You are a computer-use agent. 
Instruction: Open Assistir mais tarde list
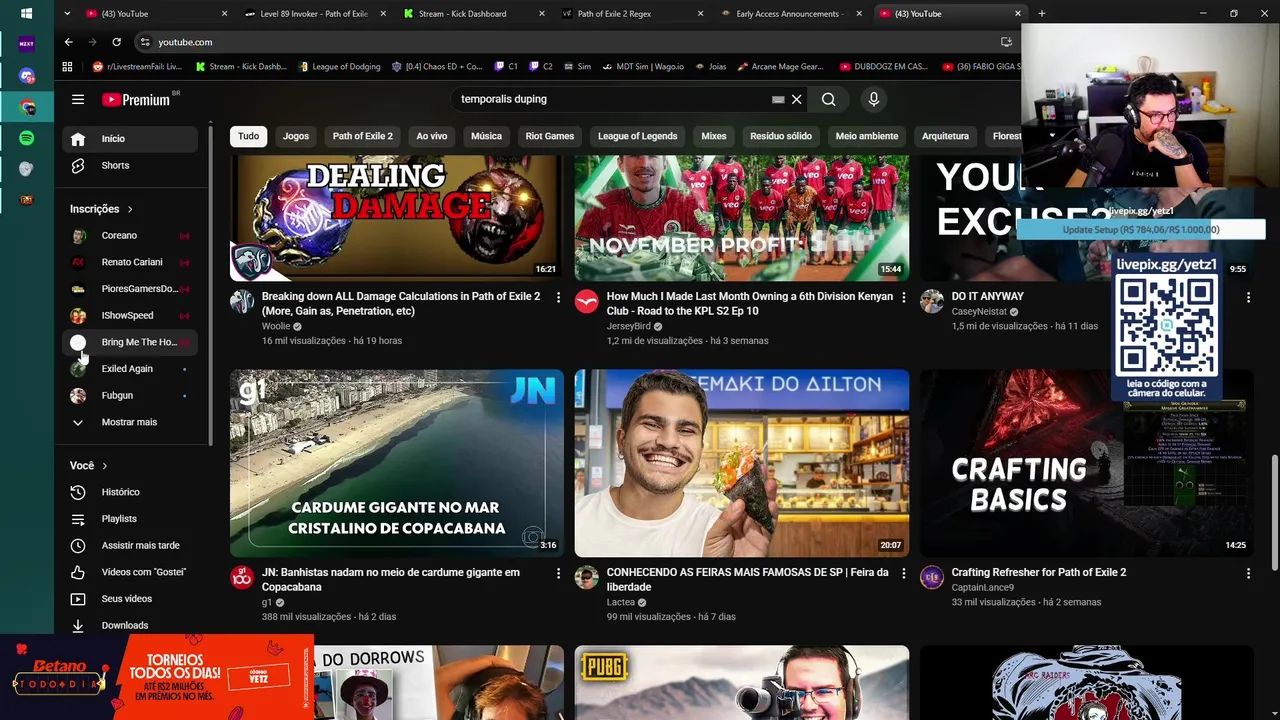coord(130,545)
